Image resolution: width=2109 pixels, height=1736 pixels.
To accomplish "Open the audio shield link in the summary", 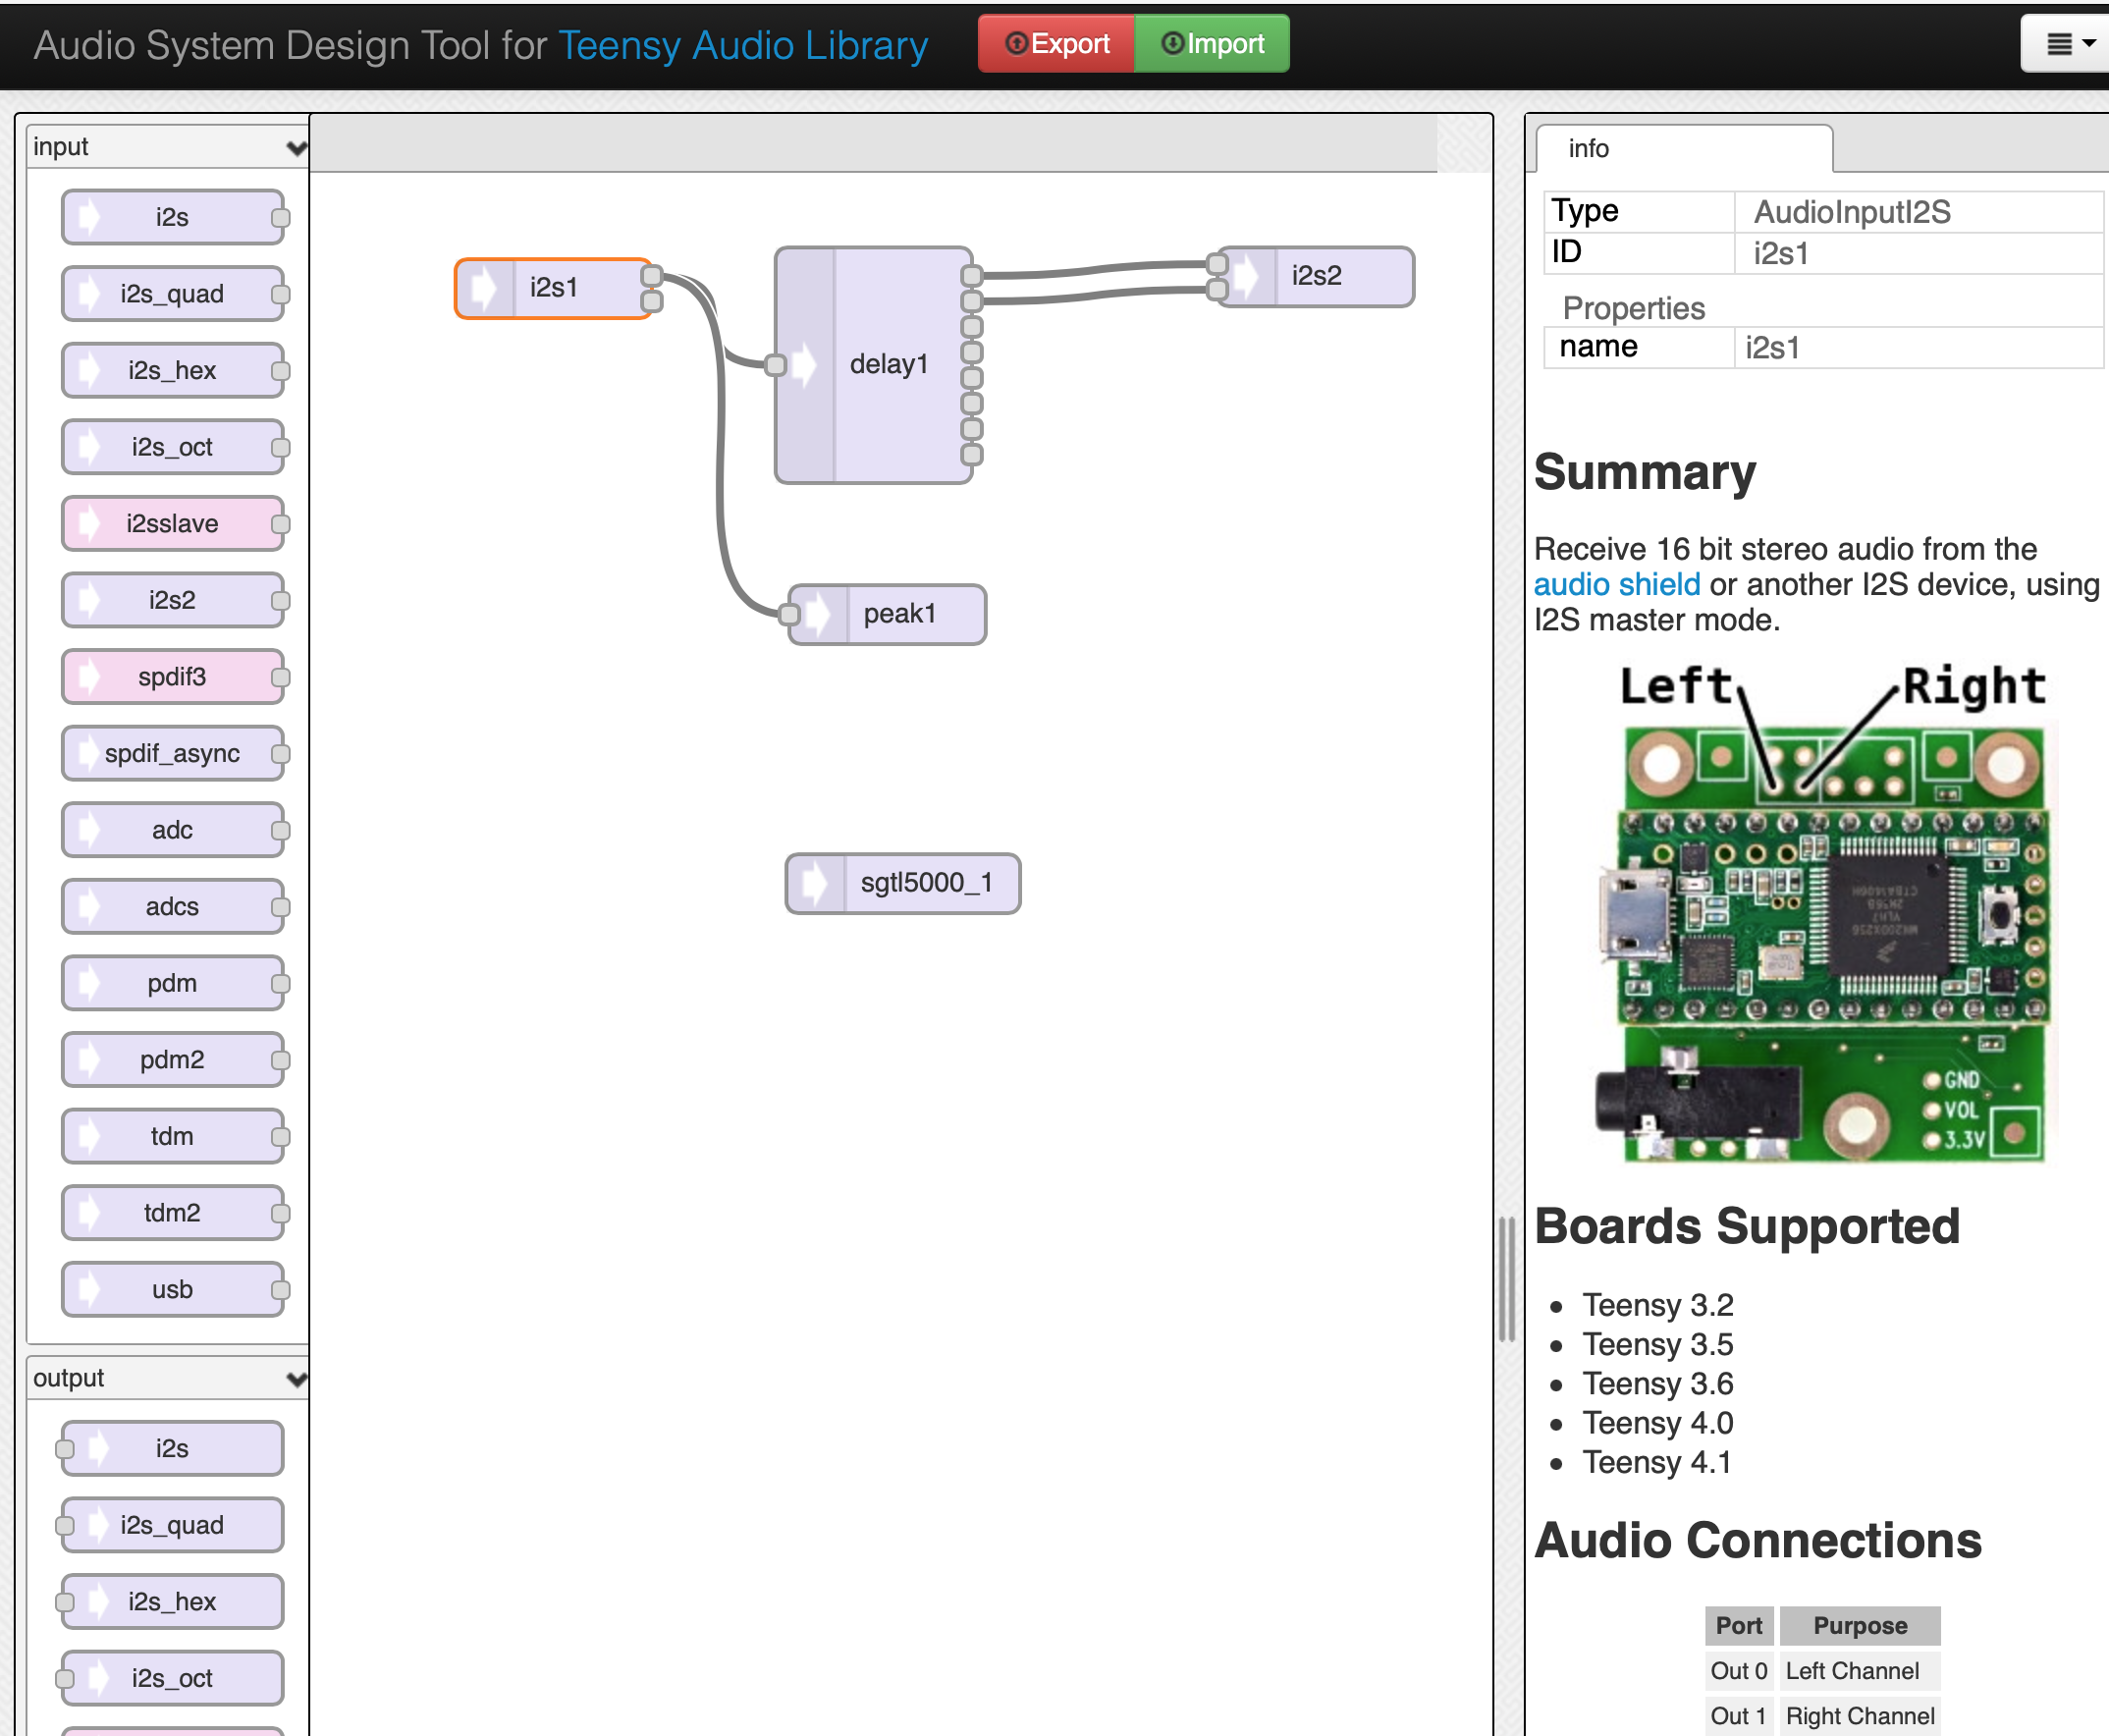I will (1615, 584).
